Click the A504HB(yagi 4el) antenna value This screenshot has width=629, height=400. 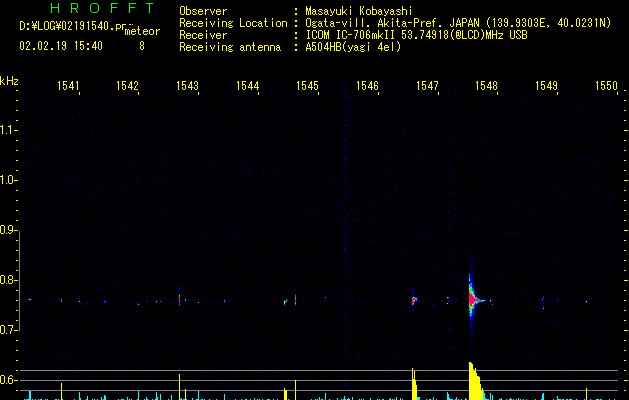pos(353,47)
